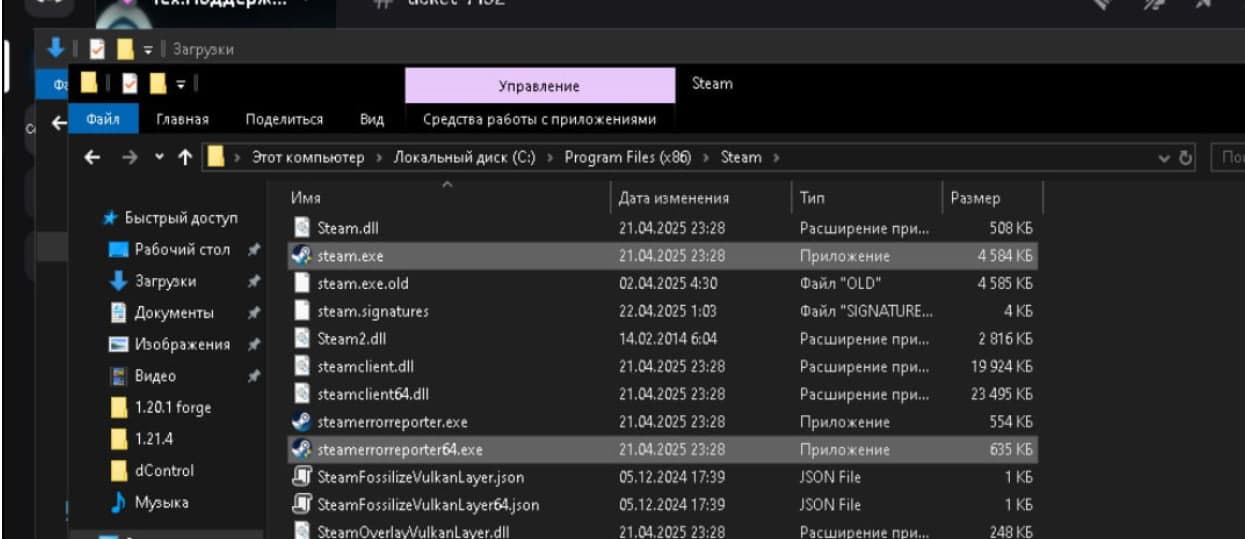Expand the Program Files (x86) breadcrumb chevron

(706, 158)
